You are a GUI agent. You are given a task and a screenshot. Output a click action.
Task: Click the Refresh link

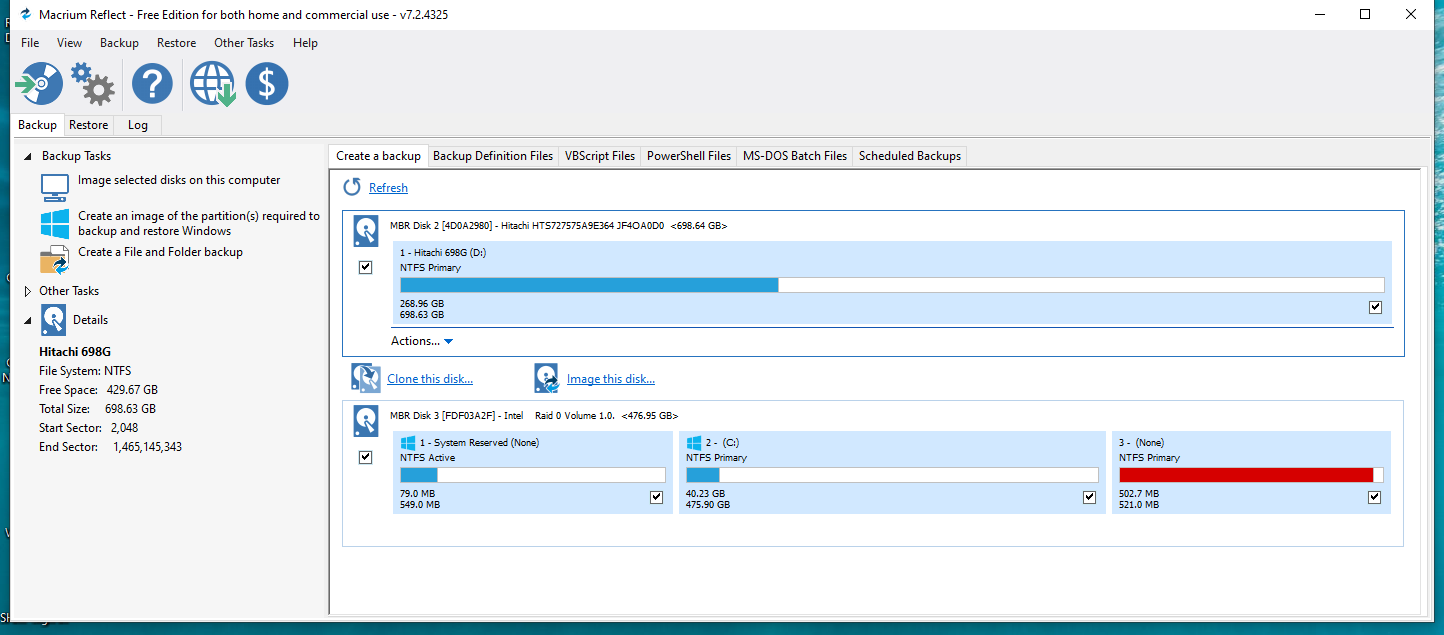[388, 188]
